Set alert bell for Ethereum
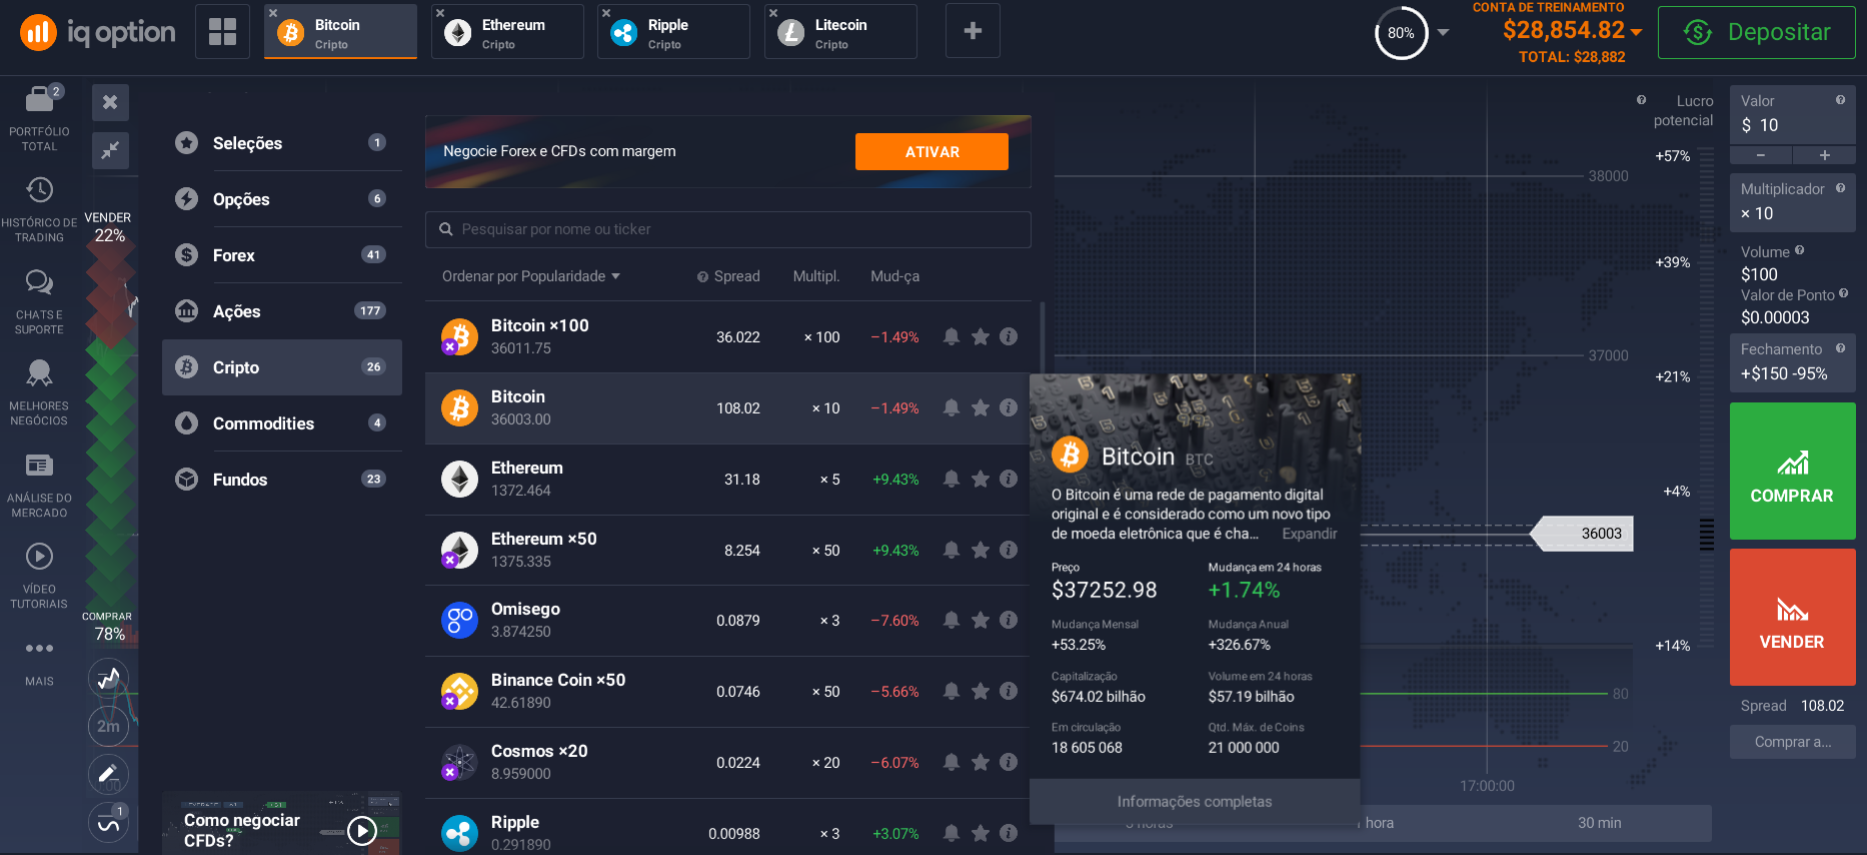The height and width of the screenshot is (855, 1867). click(951, 479)
